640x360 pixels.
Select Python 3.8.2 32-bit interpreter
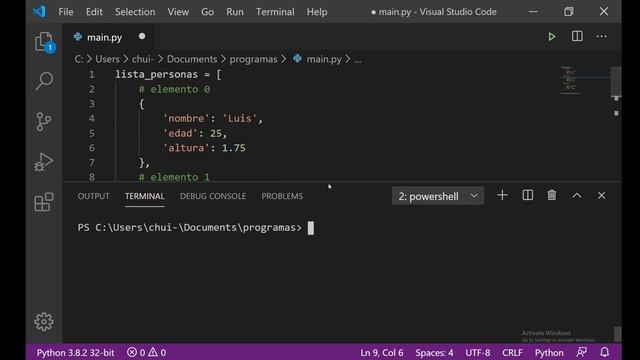(x=75, y=352)
